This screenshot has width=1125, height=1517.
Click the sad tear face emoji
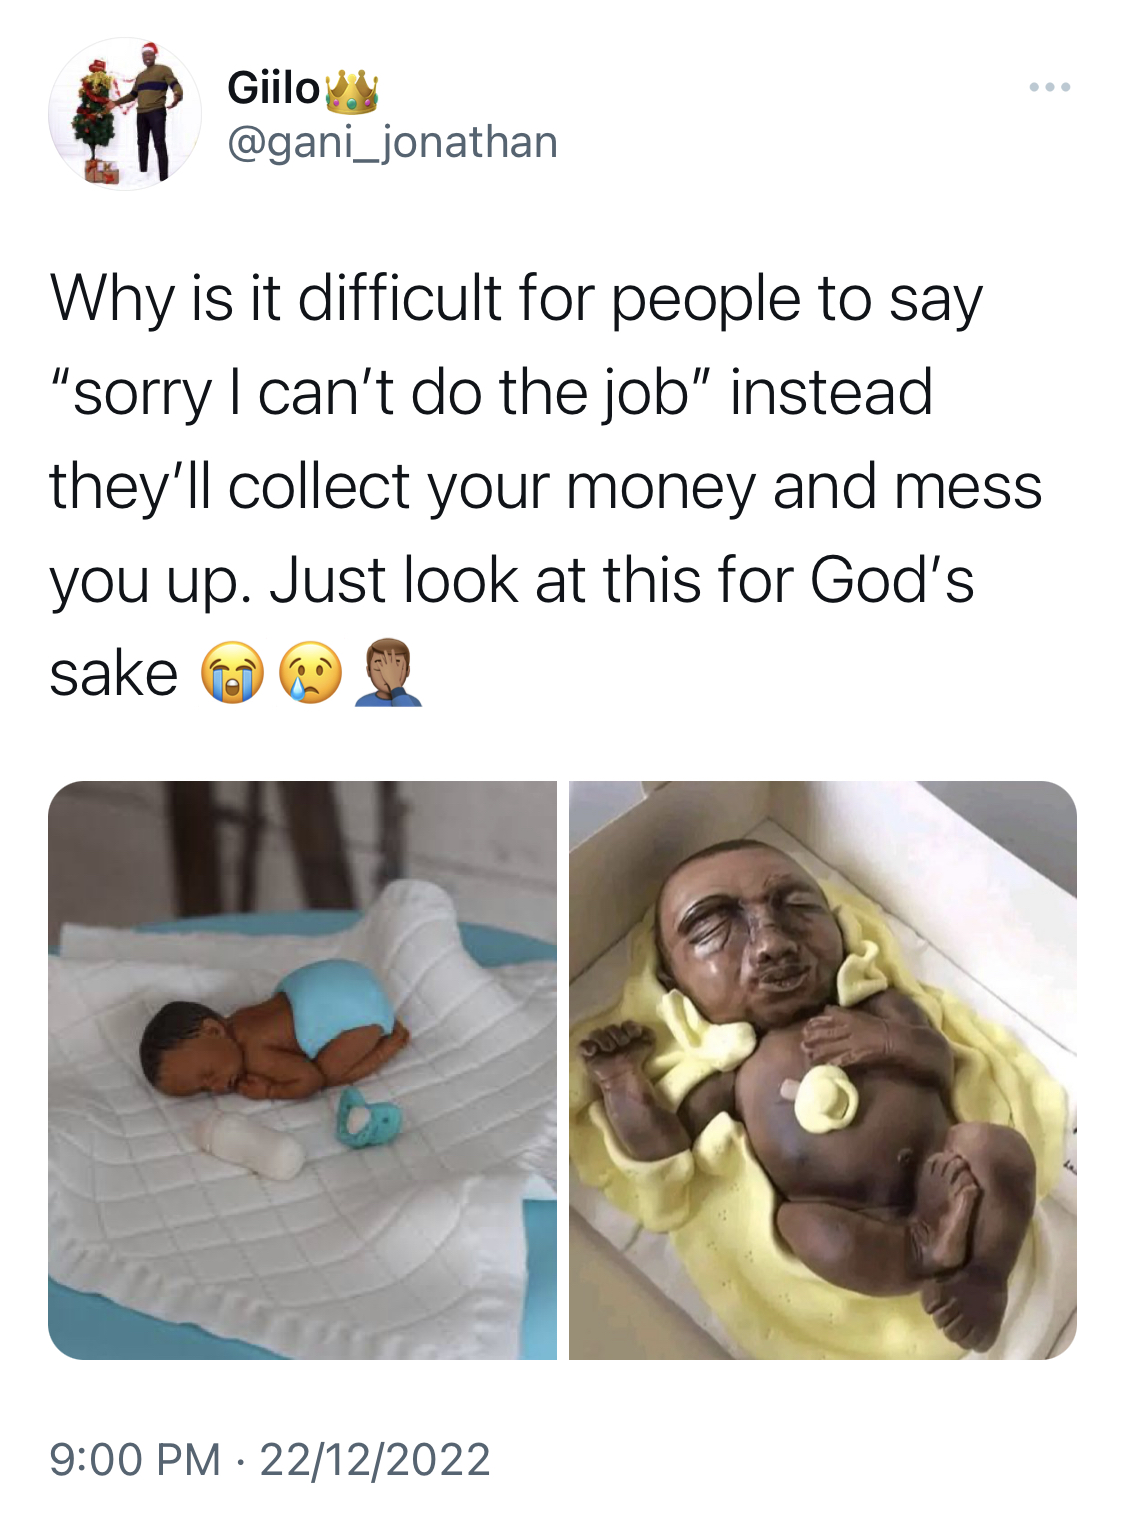[x=311, y=673]
